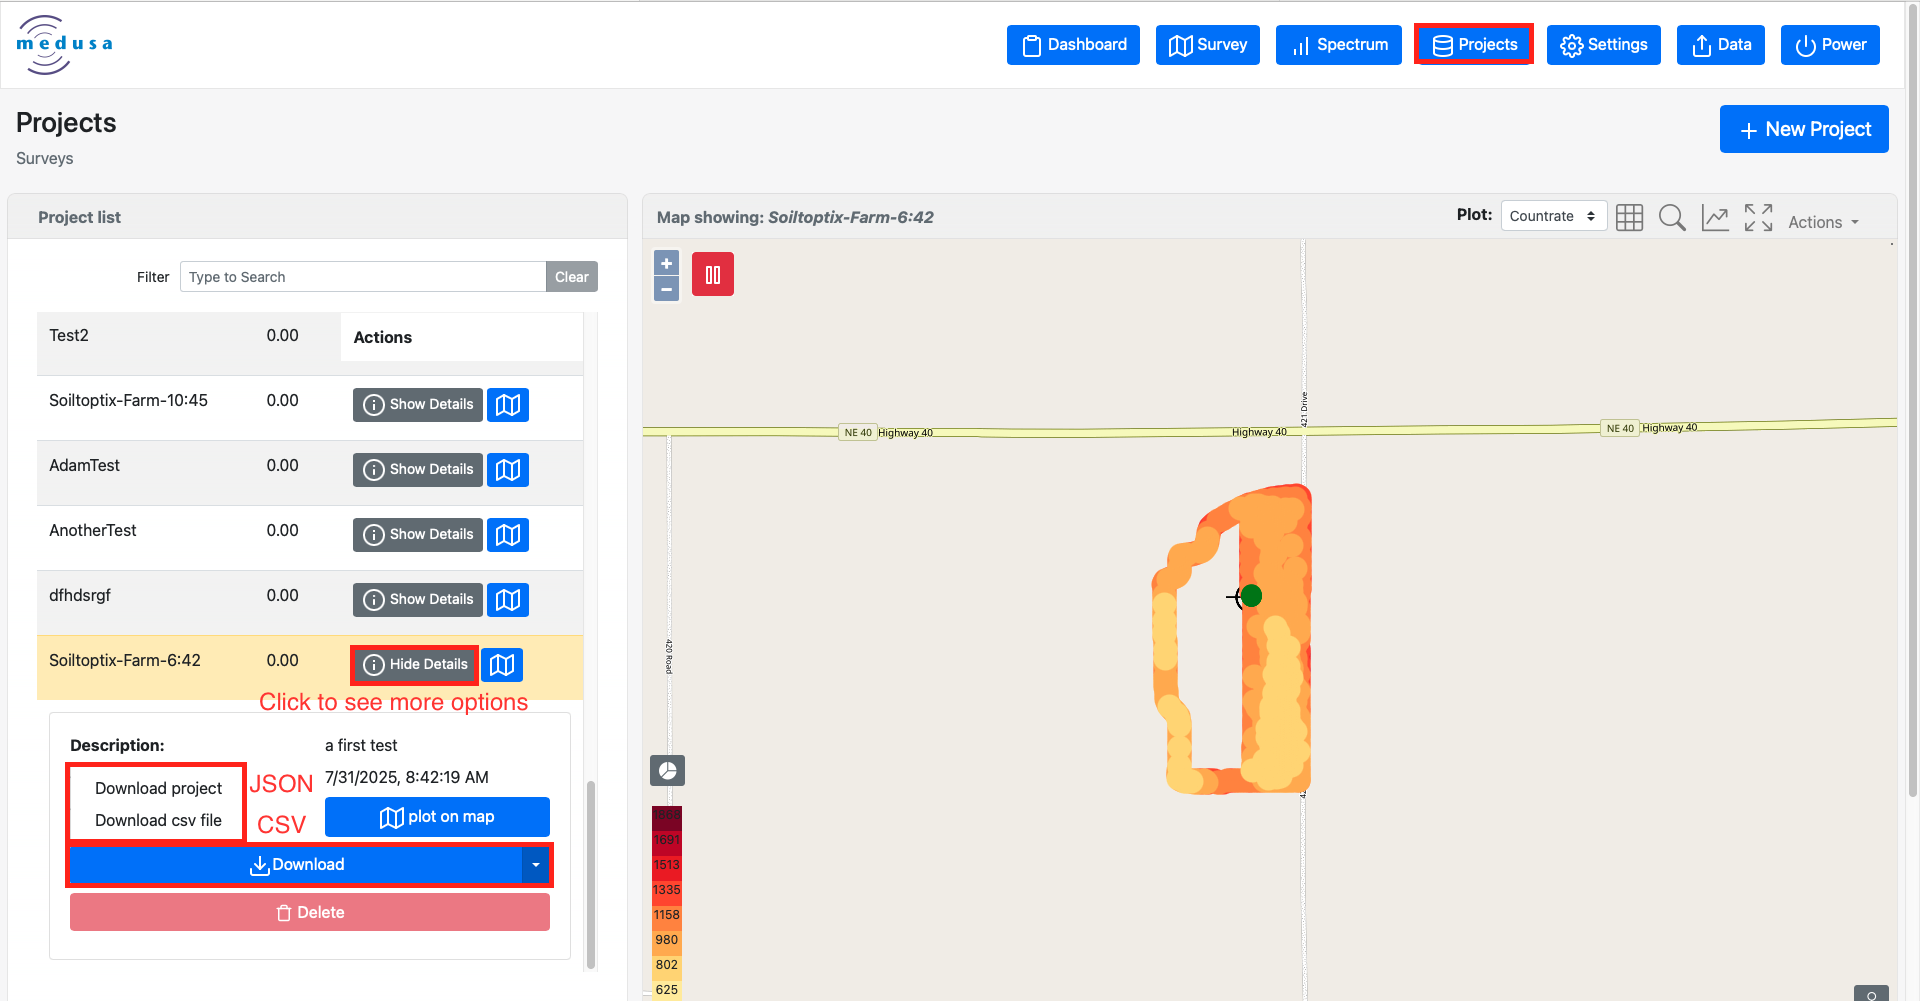
Task: Expand the map Actions dropdown
Action: 1823,222
